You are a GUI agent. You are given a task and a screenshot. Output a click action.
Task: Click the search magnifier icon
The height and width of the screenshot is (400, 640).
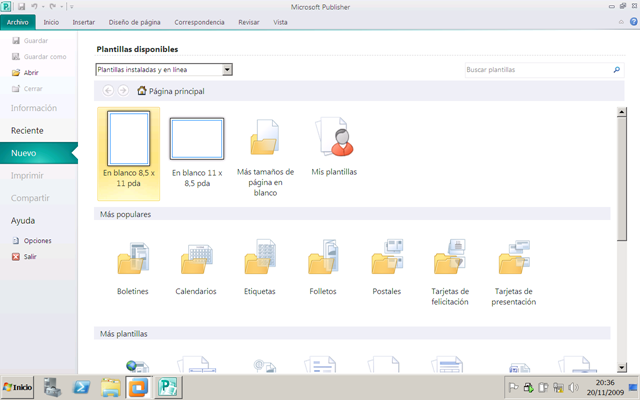(x=617, y=69)
